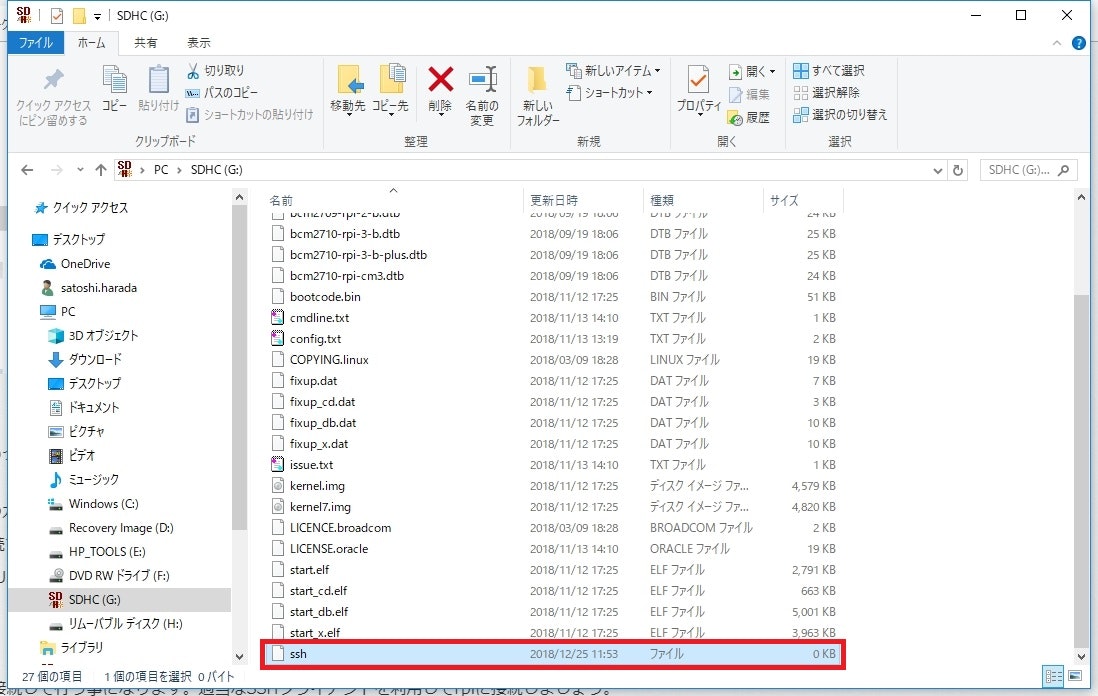Open the Move to (移動先) button
1098x696 pixels.
tap(348, 90)
